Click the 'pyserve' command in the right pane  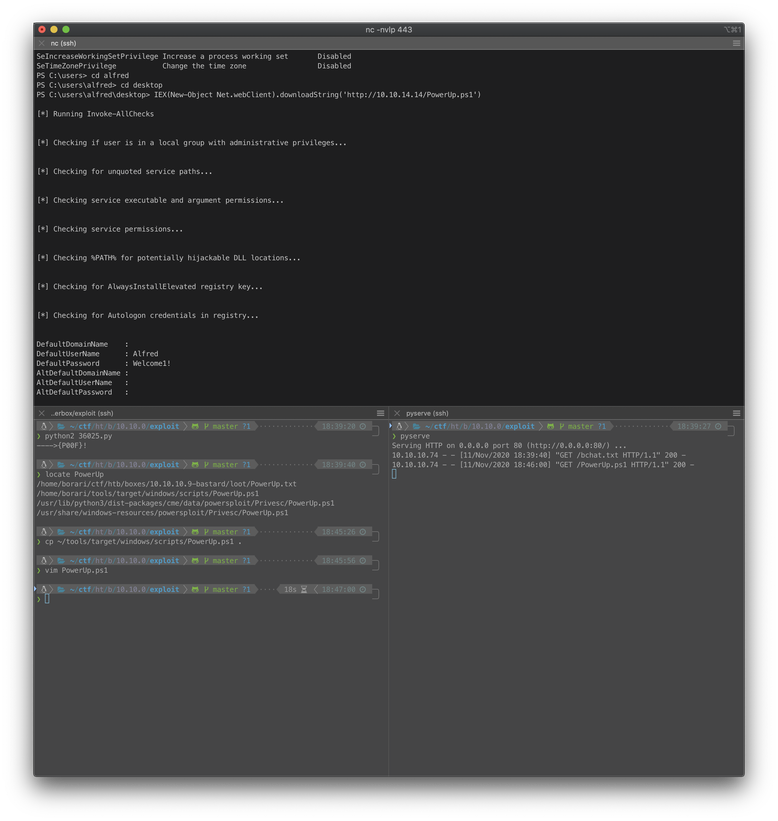tap(415, 436)
